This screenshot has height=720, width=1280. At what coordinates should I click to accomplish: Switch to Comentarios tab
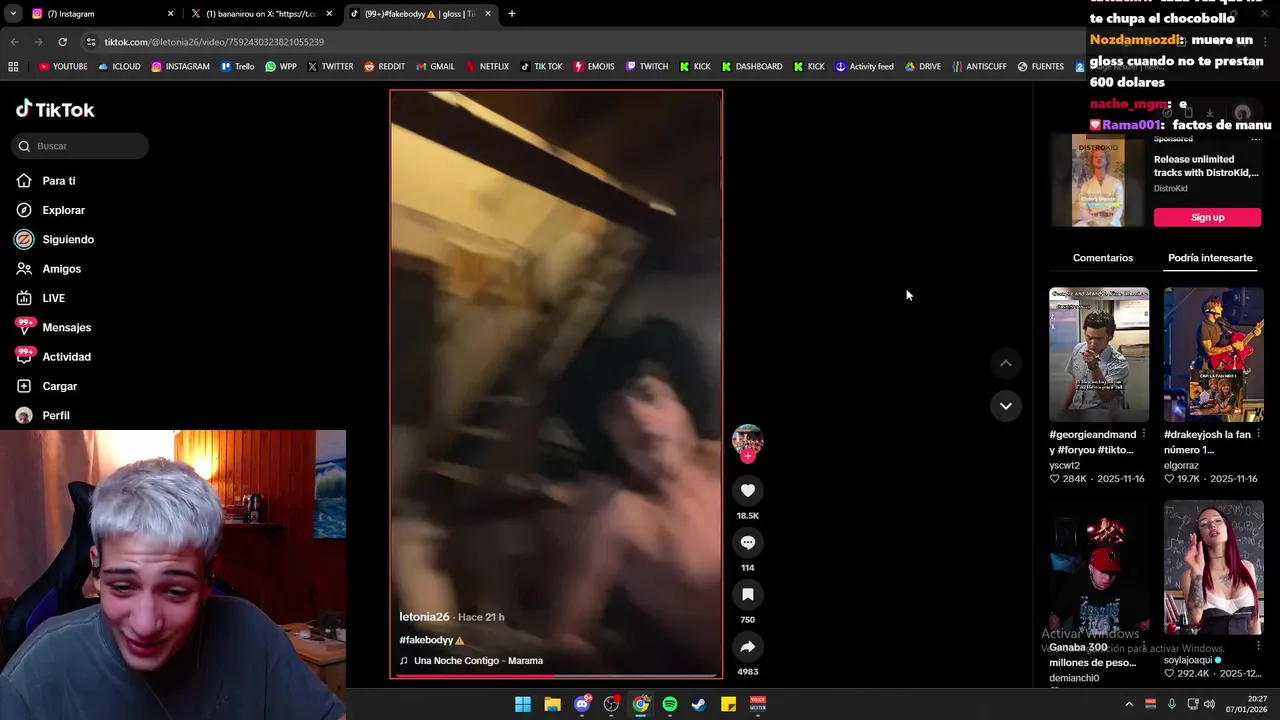pos(1102,258)
